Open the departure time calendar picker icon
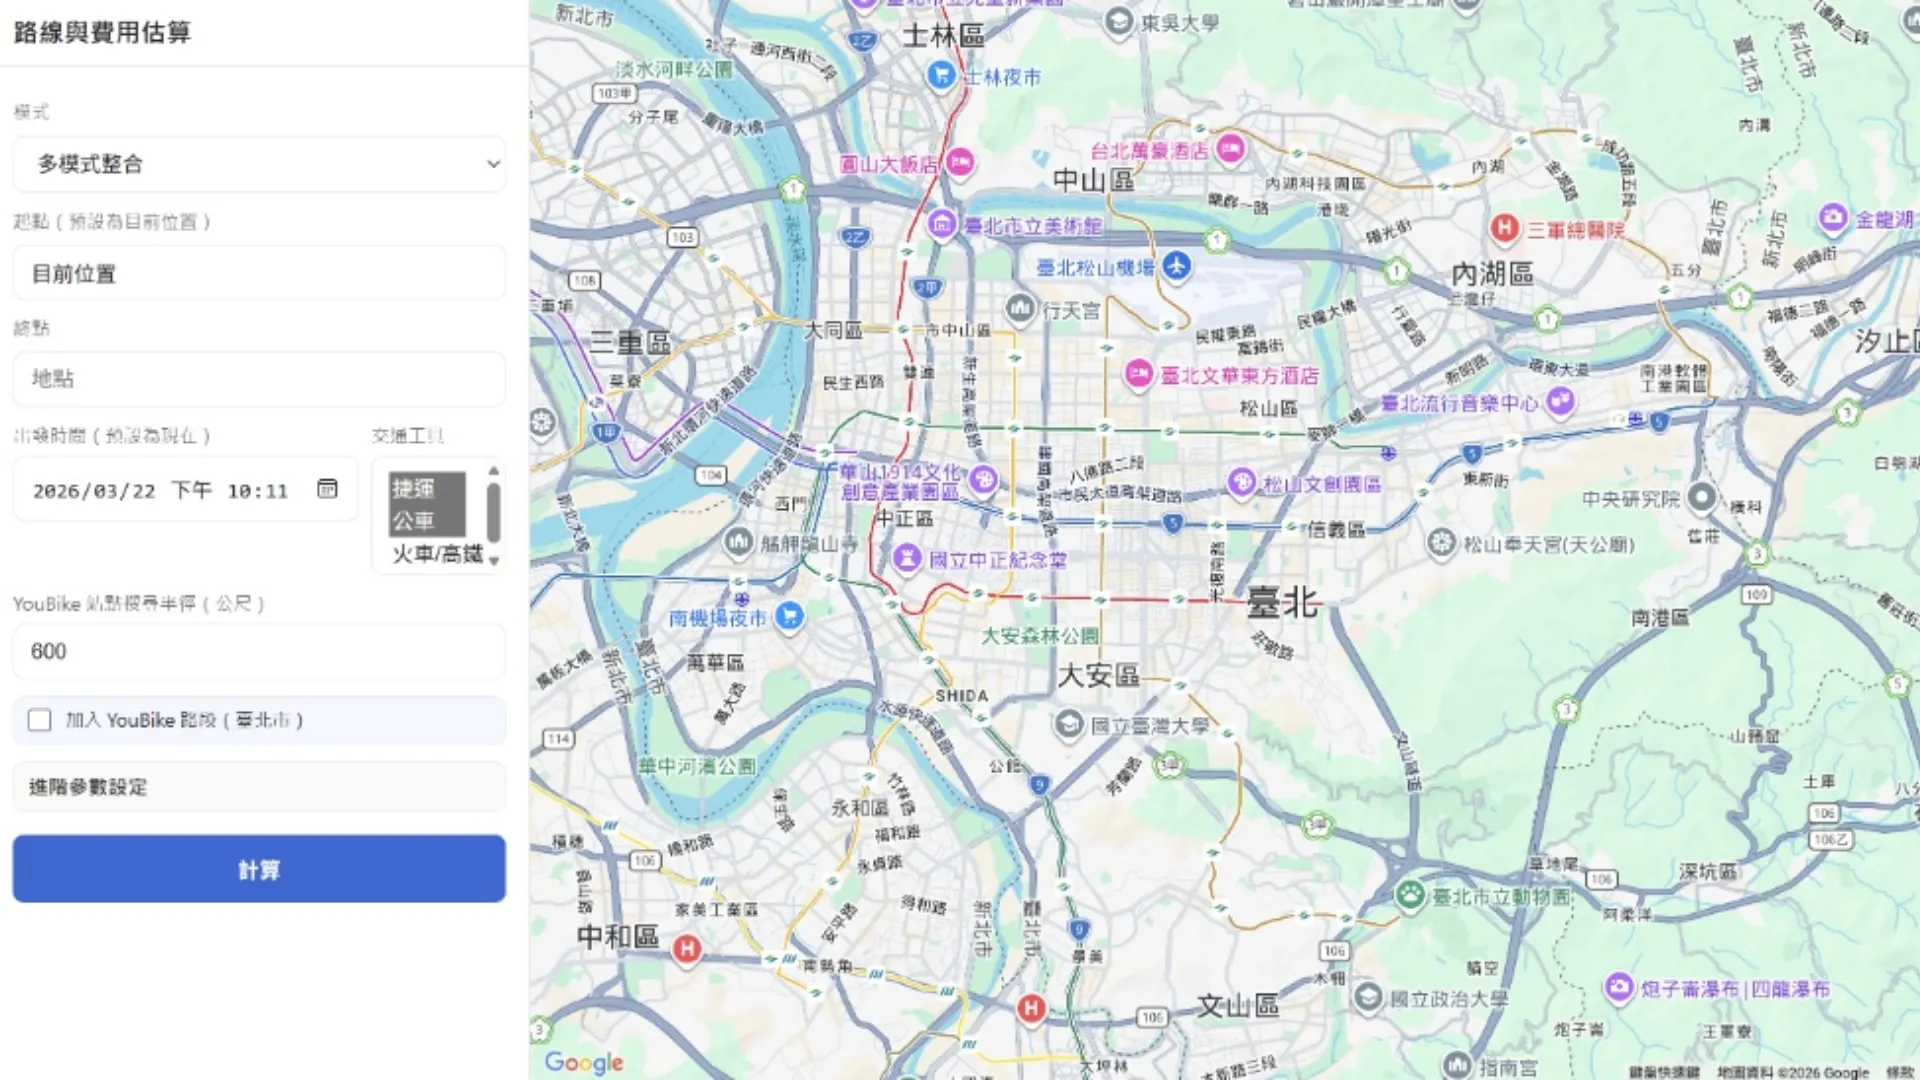 (x=327, y=489)
